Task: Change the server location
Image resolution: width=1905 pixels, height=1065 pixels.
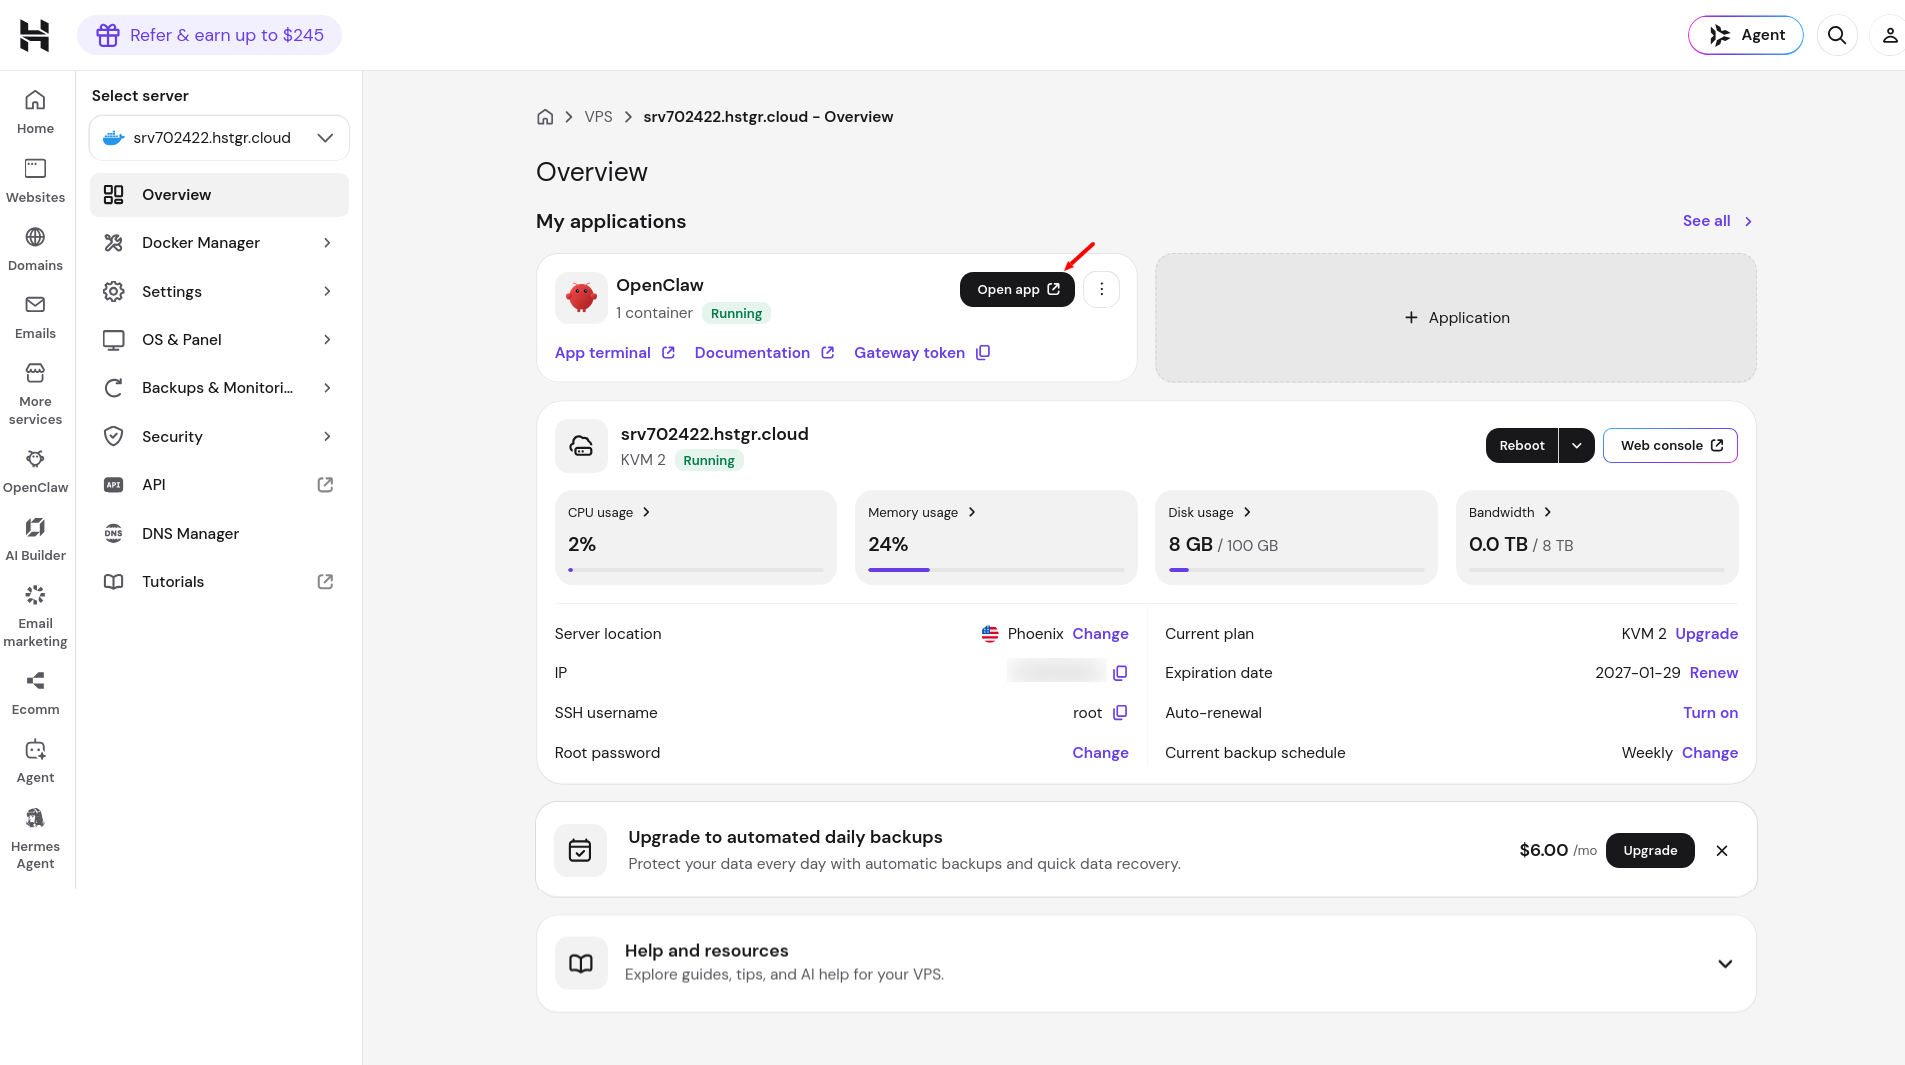Action: point(1100,634)
